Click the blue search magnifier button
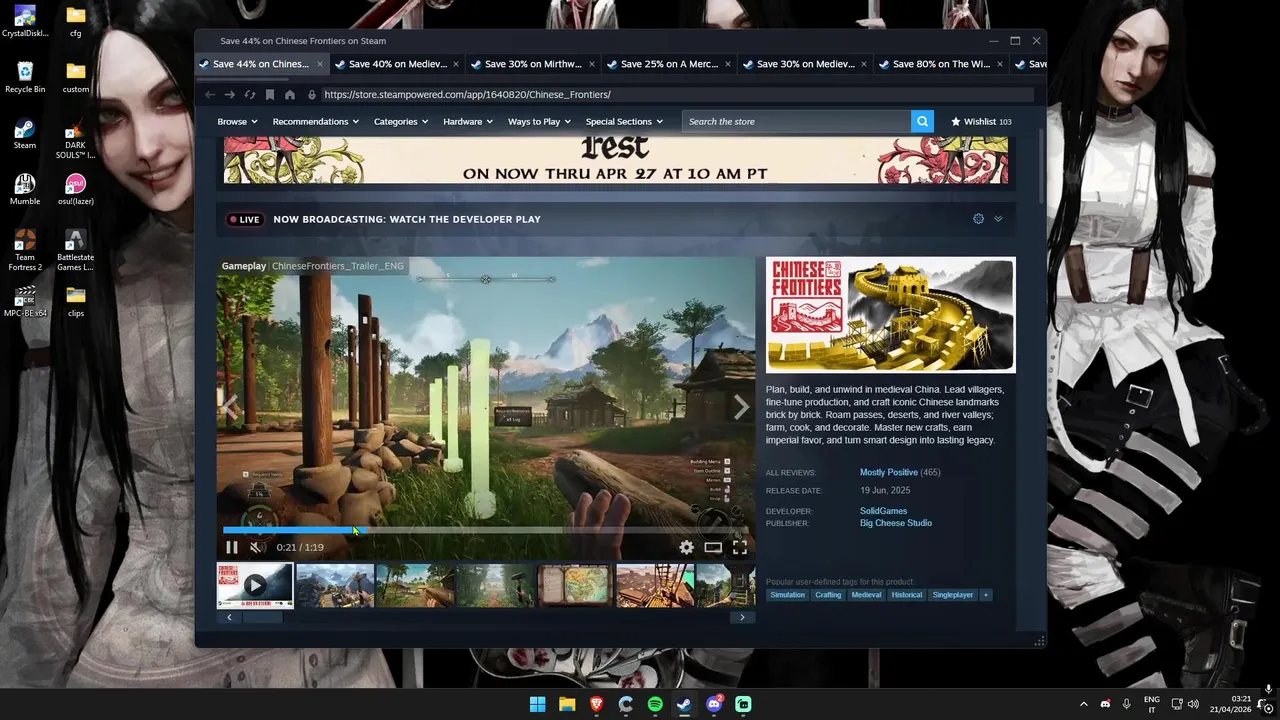The width and height of the screenshot is (1280, 720). (922, 121)
